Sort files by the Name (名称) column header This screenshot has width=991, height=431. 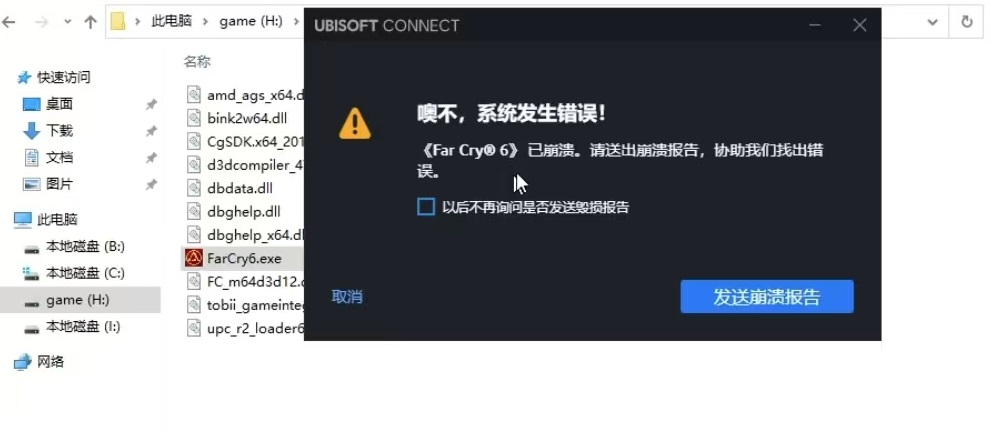(x=197, y=62)
